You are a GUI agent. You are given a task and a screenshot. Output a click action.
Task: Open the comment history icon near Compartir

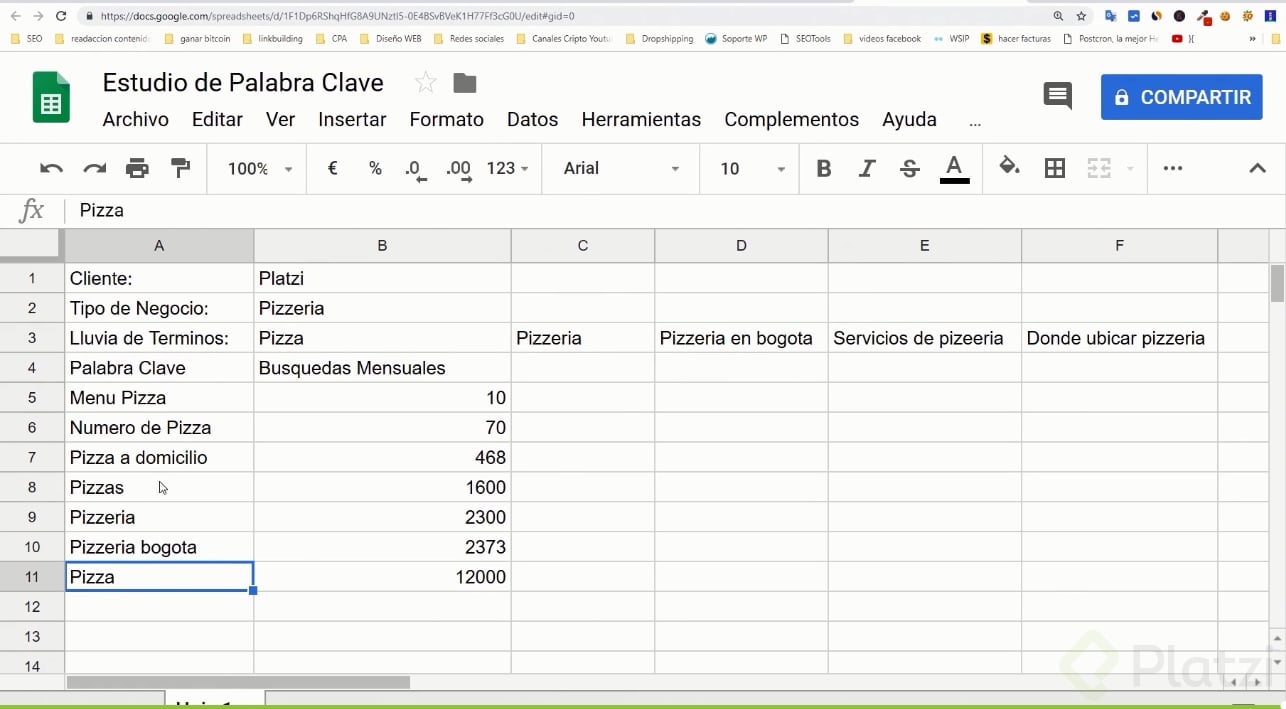click(x=1057, y=96)
